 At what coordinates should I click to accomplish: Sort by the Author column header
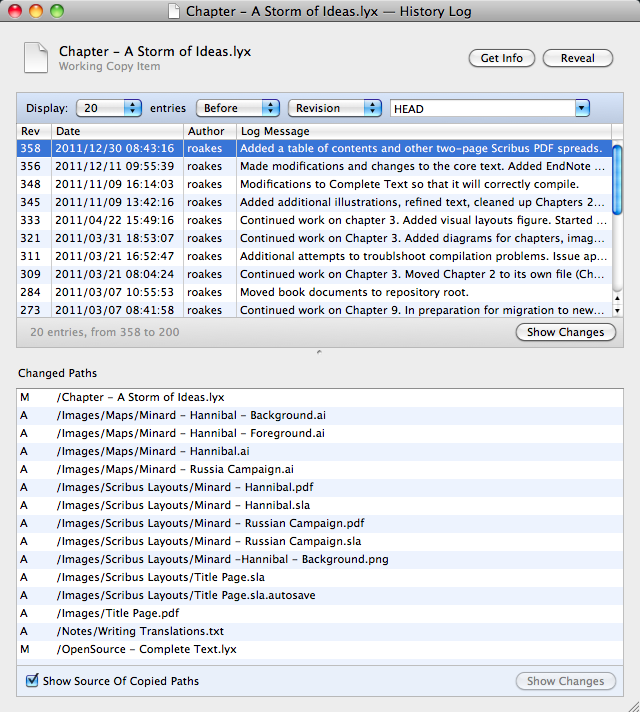pos(208,131)
